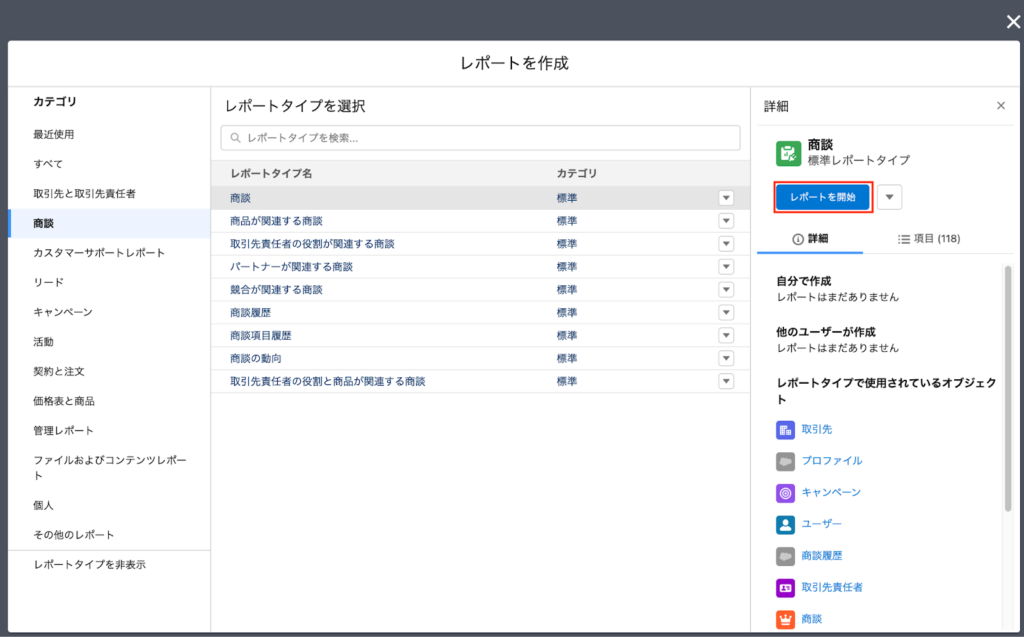
Task: Open the ユーザー object link
Action: (822, 524)
